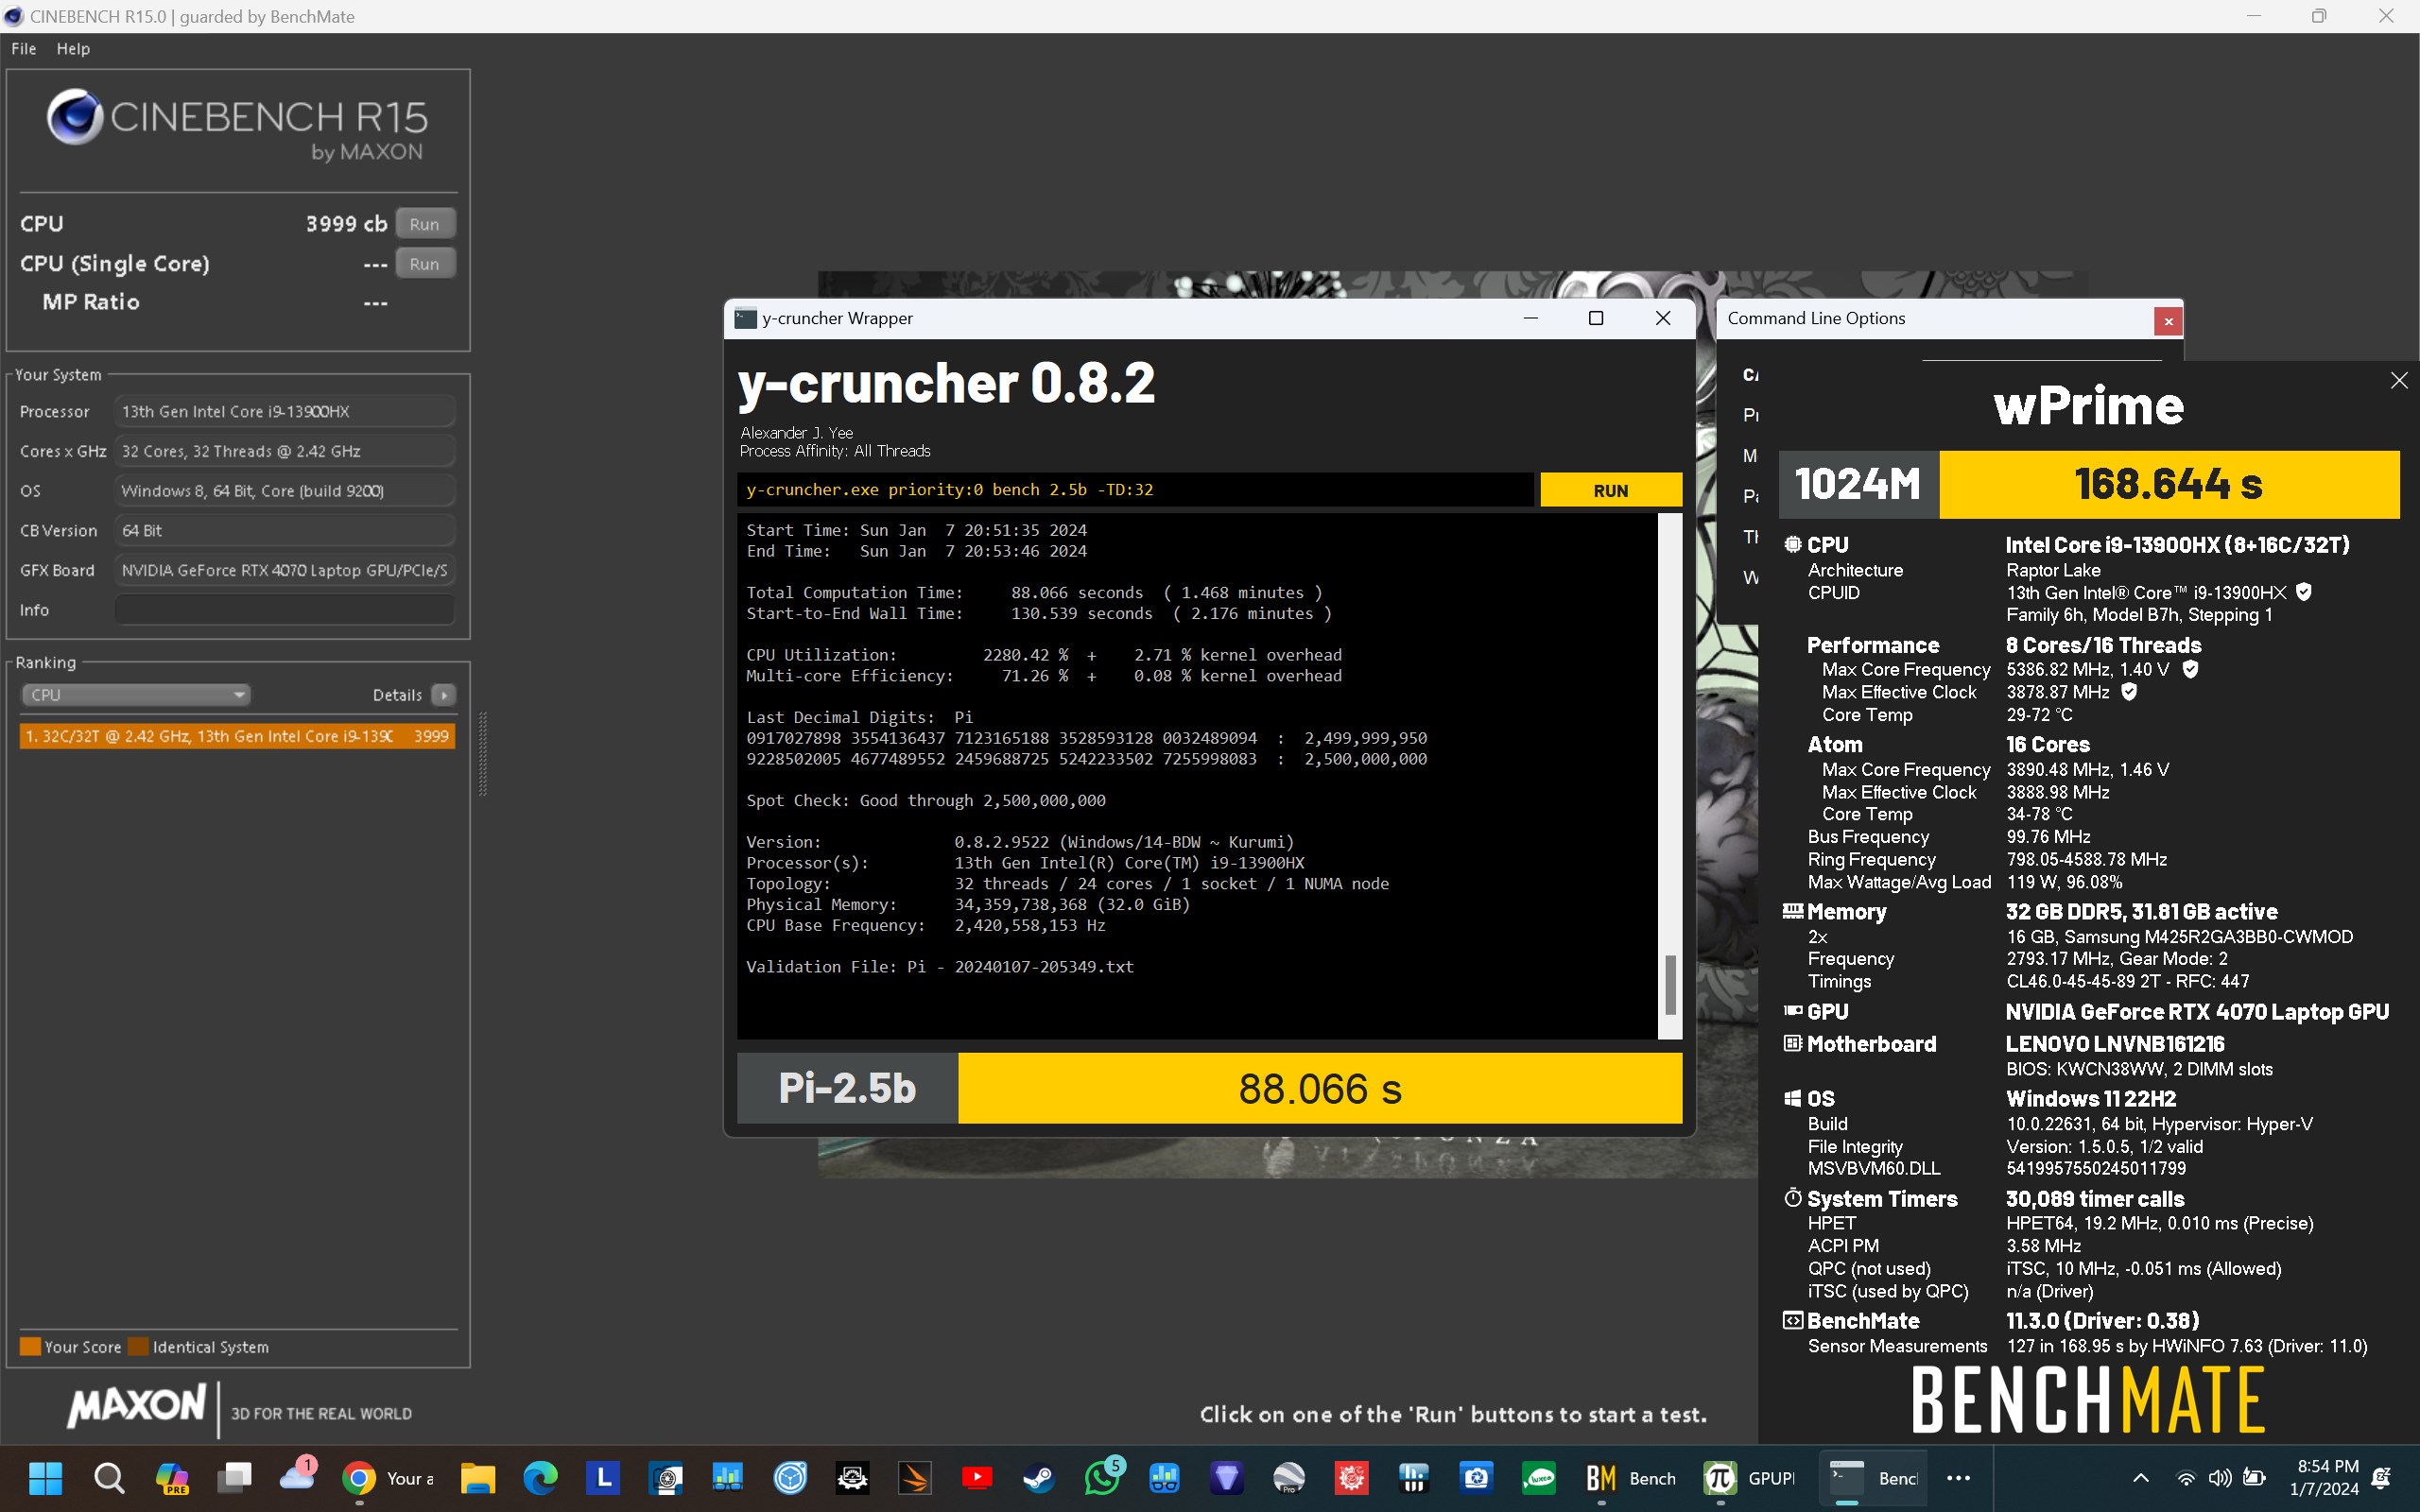Image resolution: width=2420 pixels, height=1512 pixels.
Task: Click the y-cruncher command line input field
Action: coord(1135,490)
